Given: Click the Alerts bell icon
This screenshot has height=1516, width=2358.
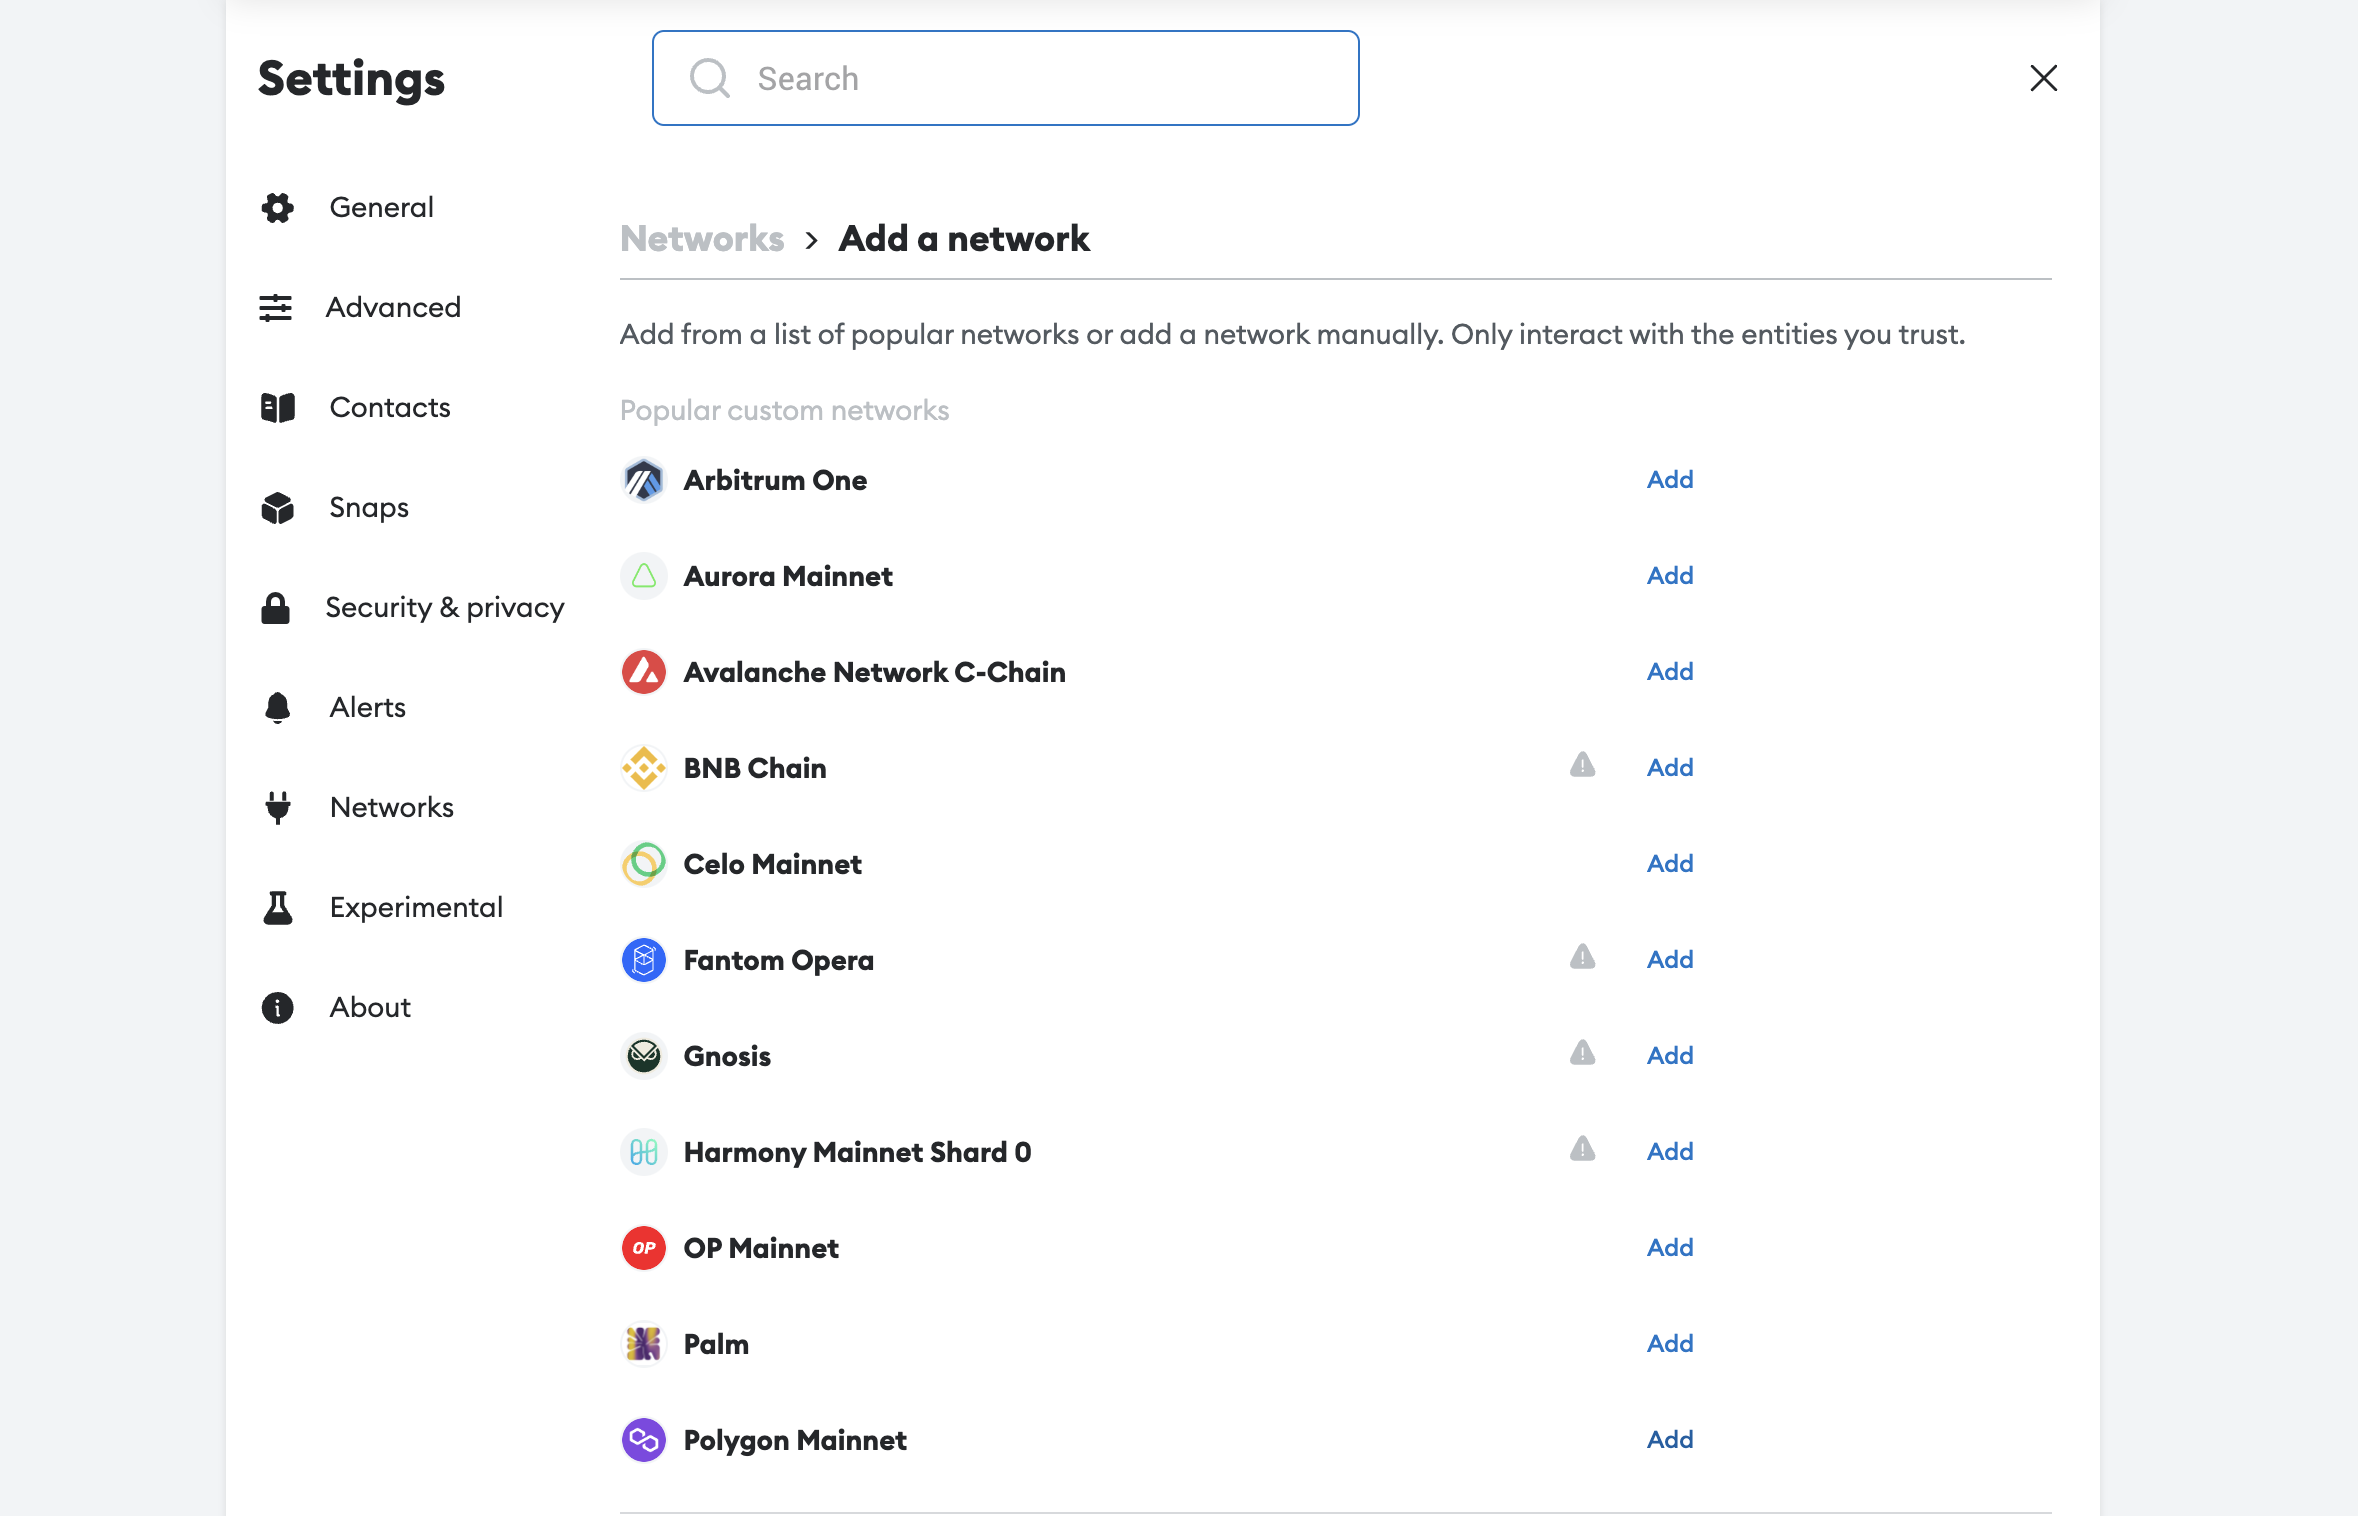Looking at the screenshot, I should [277, 707].
